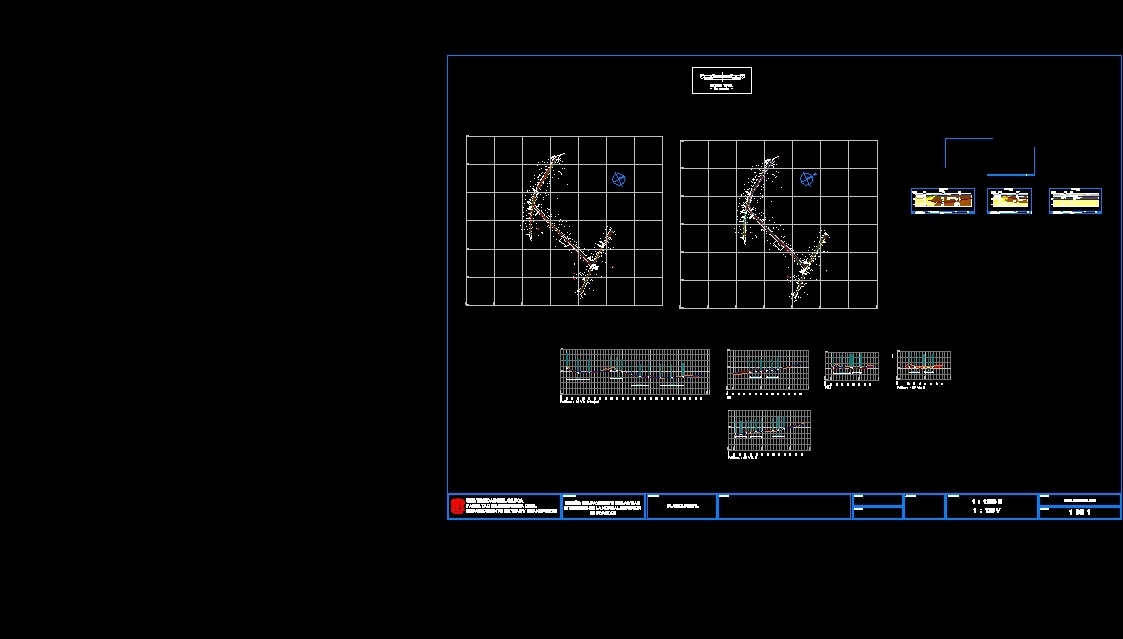Screen dimensions: 1123x639
Task: Select the title box at the top of the sheet
Action: click(x=721, y=81)
